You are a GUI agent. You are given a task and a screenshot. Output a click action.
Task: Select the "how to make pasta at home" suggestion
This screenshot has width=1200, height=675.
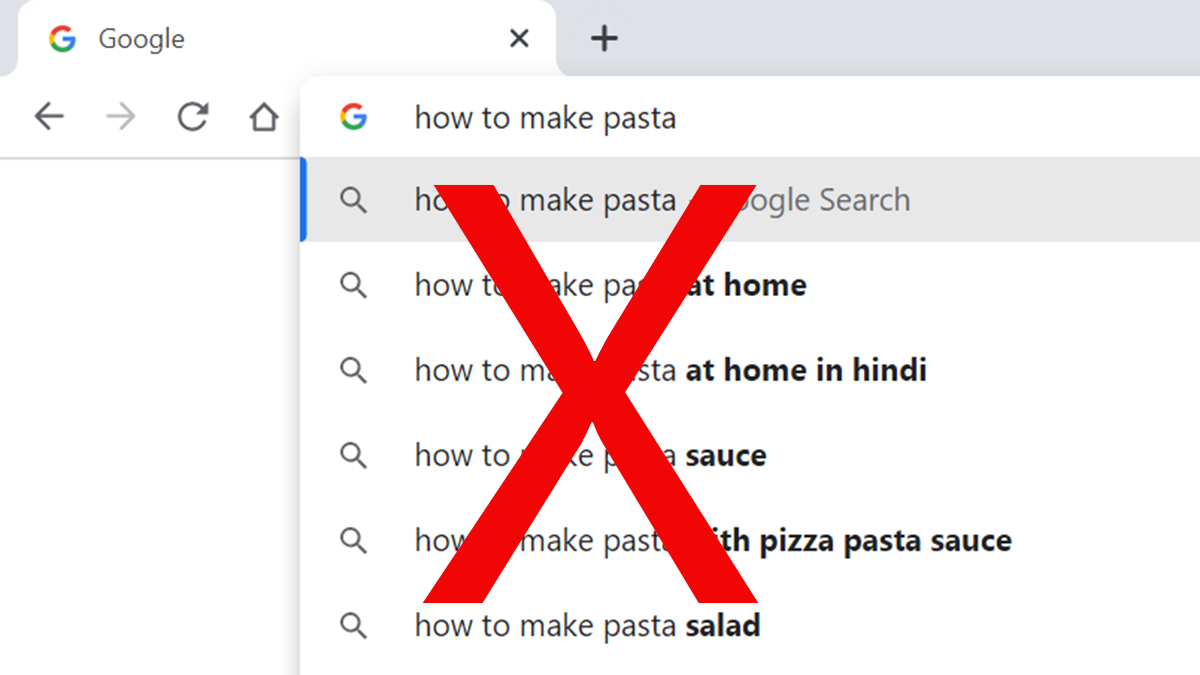pyautogui.click(x=610, y=285)
